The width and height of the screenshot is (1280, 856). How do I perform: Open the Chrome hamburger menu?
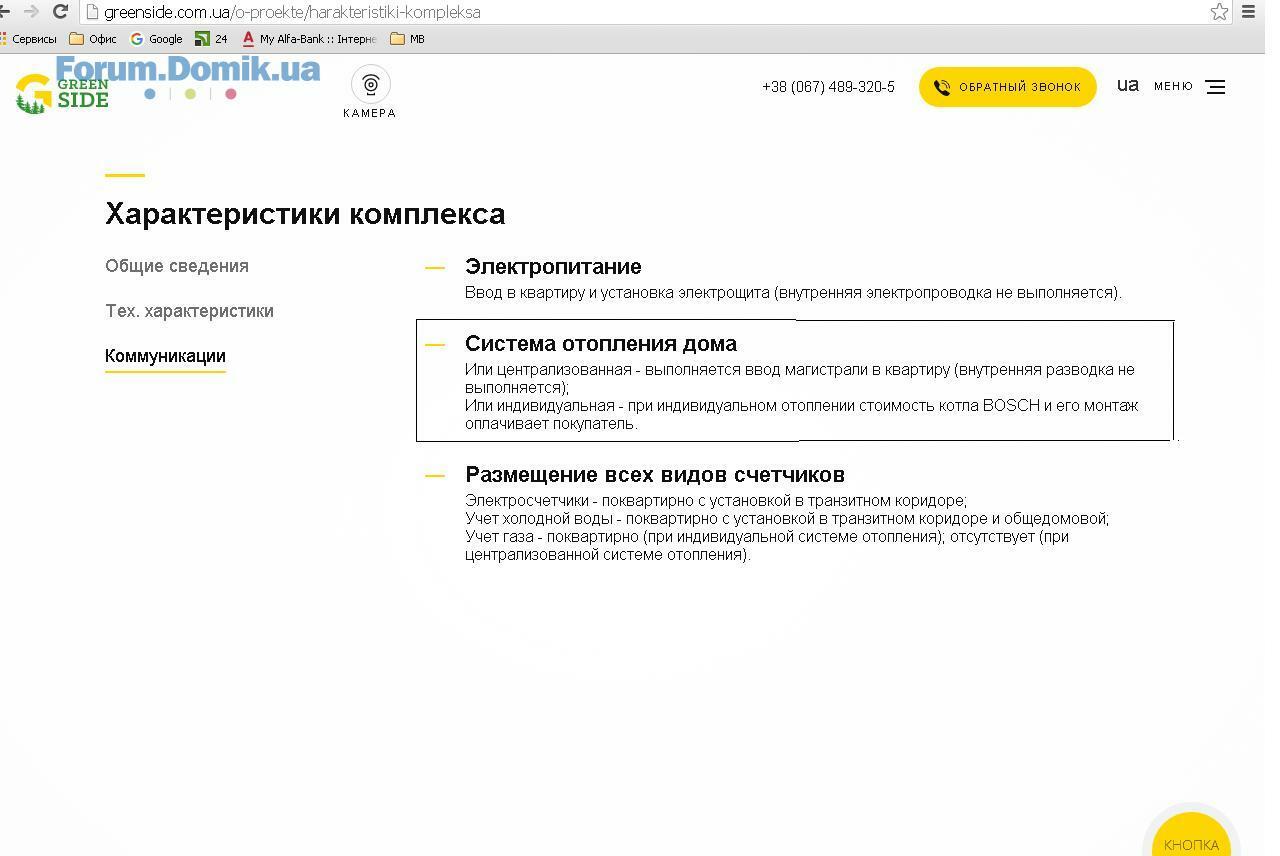click(x=1248, y=12)
